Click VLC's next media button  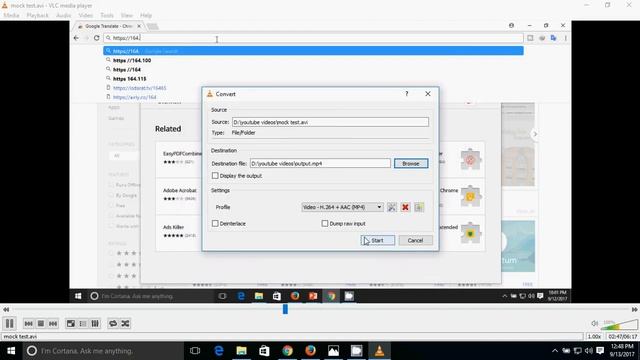click(53, 323)
